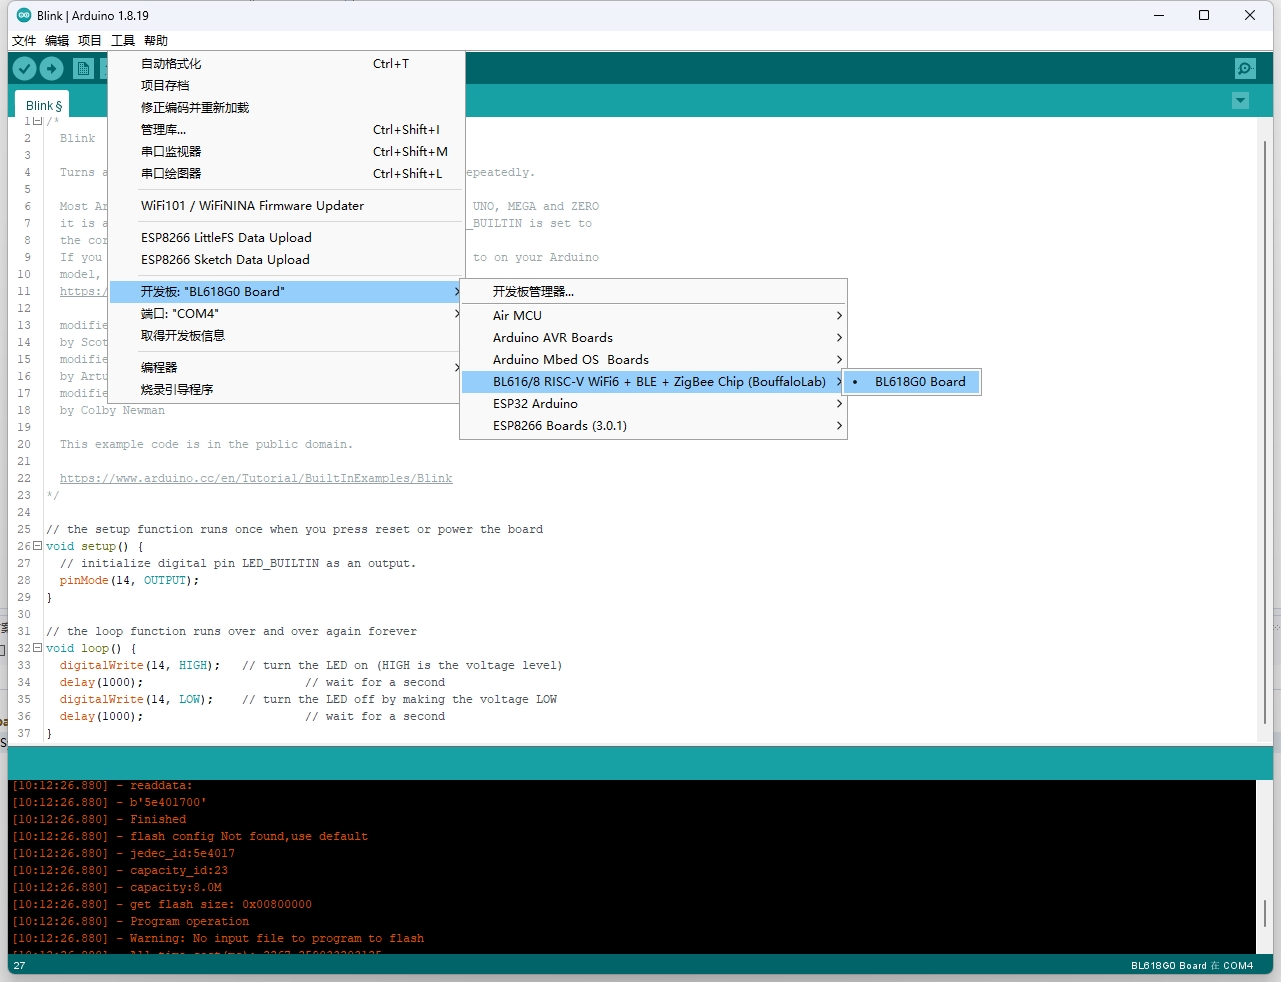Collapse the fold marker at line 1
Image resolution: width=1281 pixels, height=982 pixels.
[x=38, y=121]
